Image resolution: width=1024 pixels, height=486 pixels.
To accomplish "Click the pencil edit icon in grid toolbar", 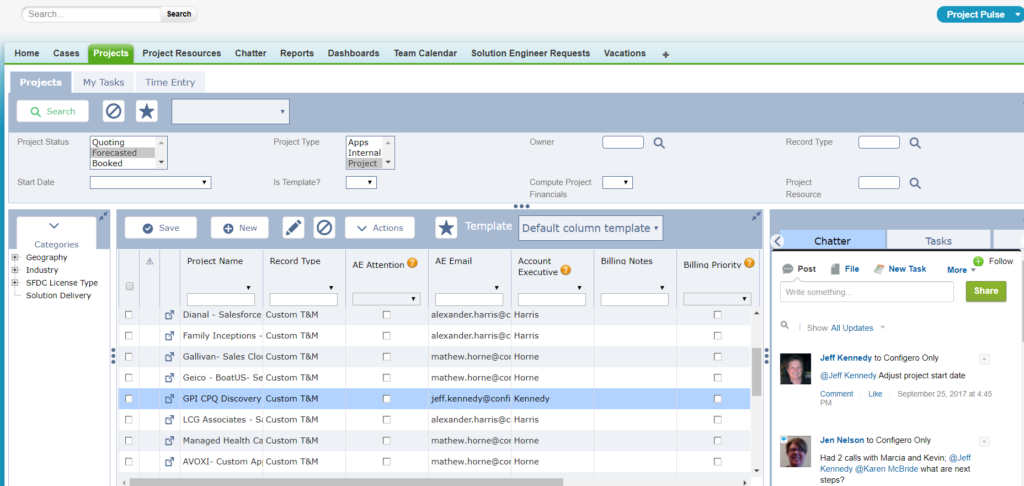I will [293, 228].
